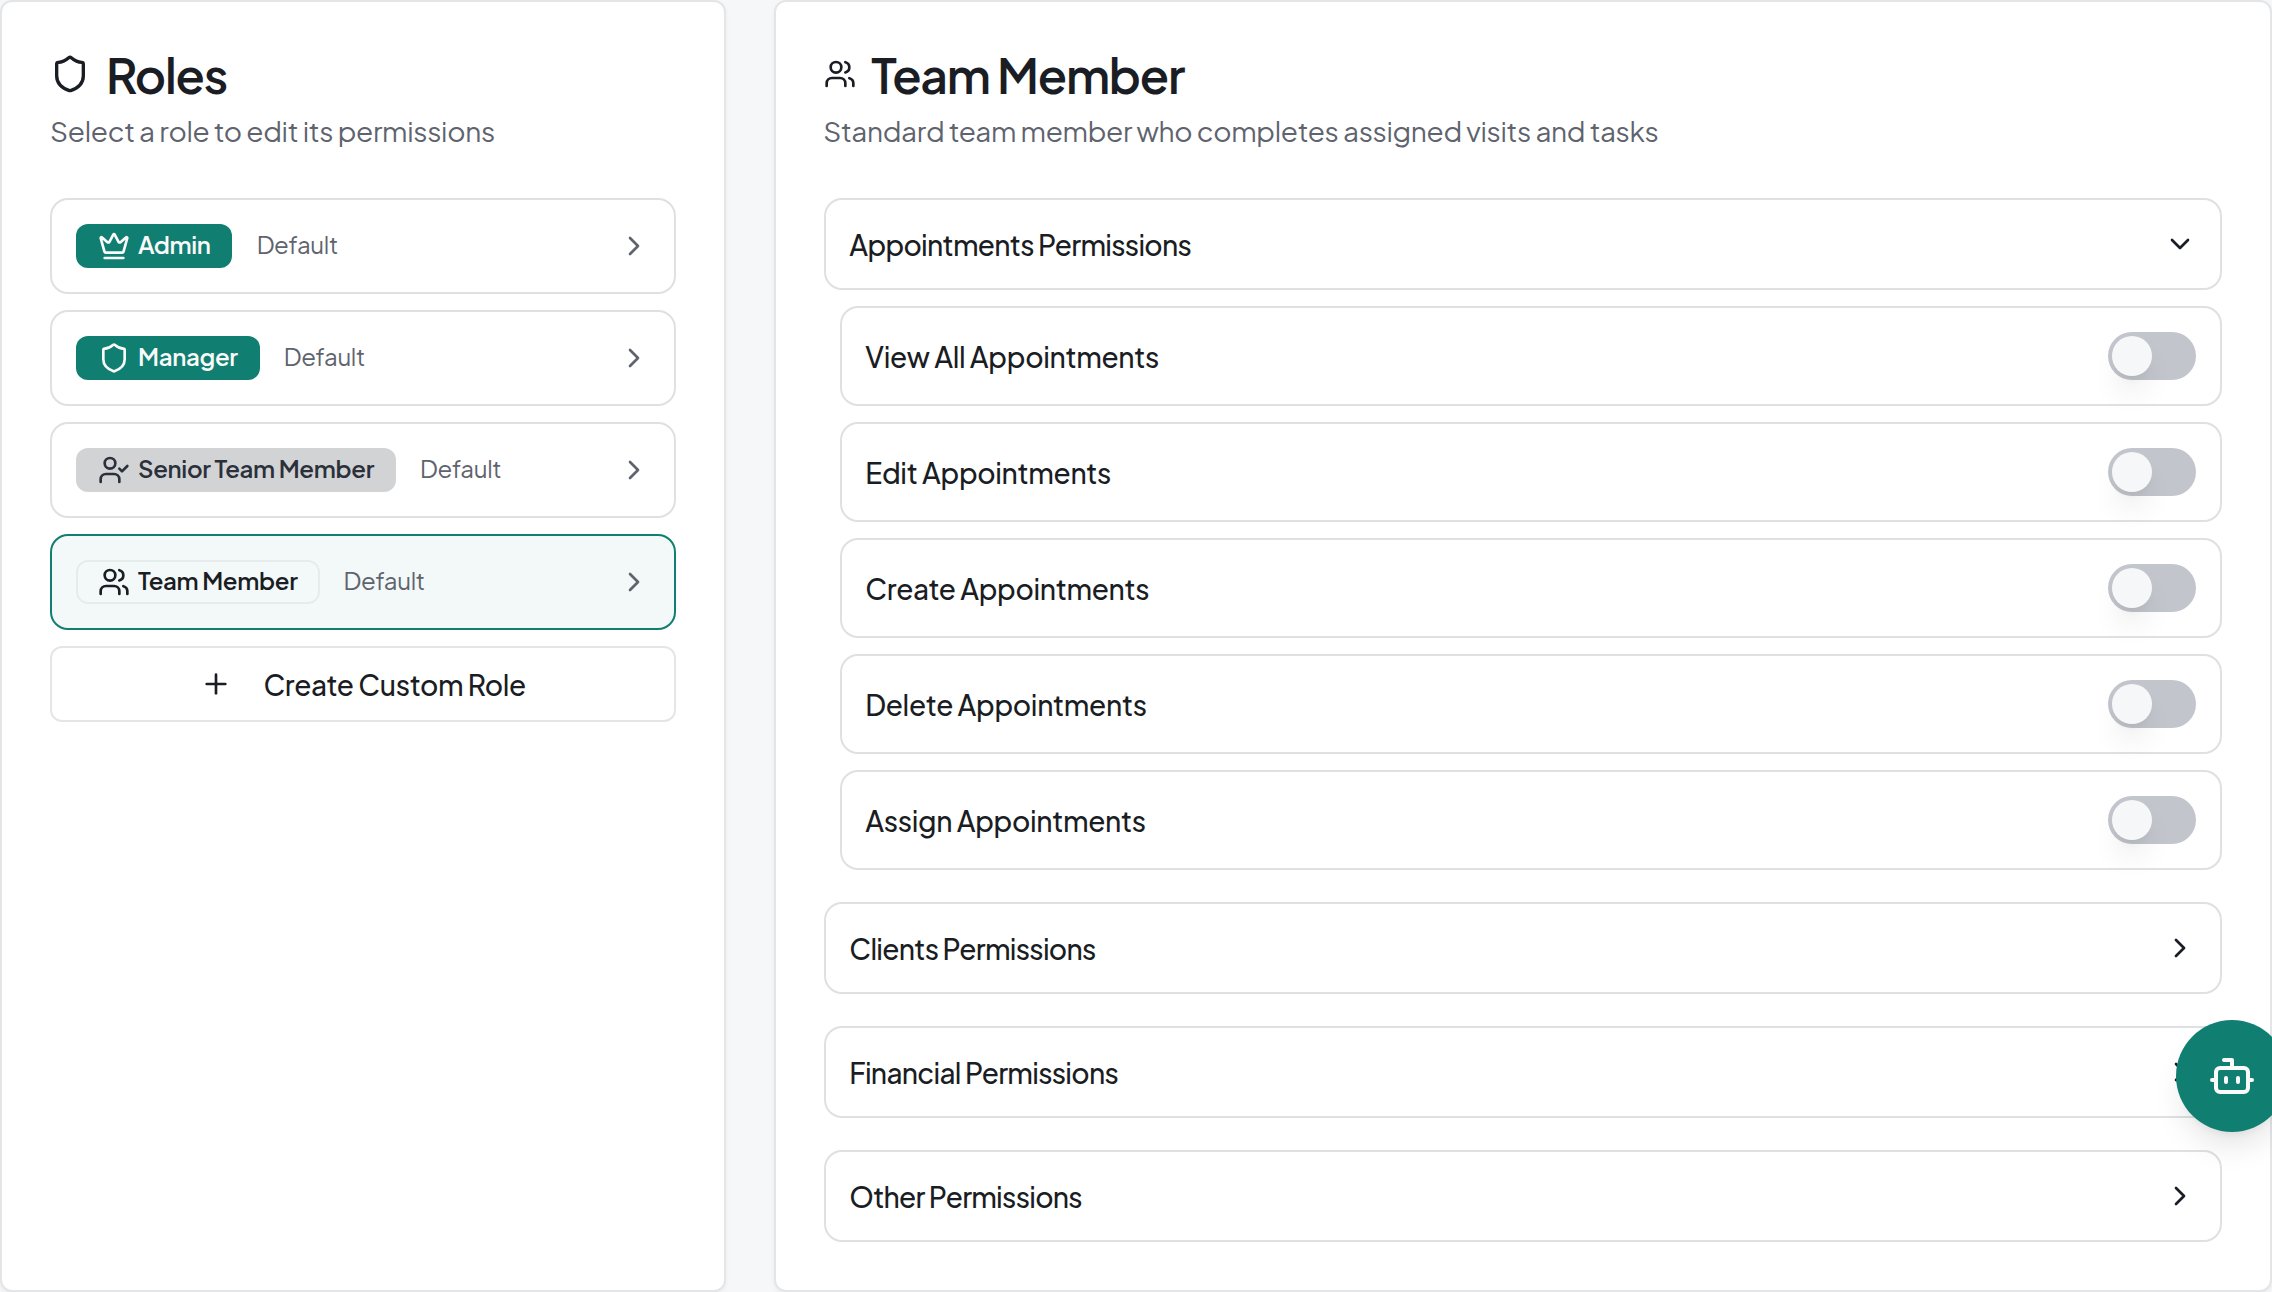The image size is (2272, 1292).
Task: Expand Clients Permissions chevron
Action: (2180, 948)
